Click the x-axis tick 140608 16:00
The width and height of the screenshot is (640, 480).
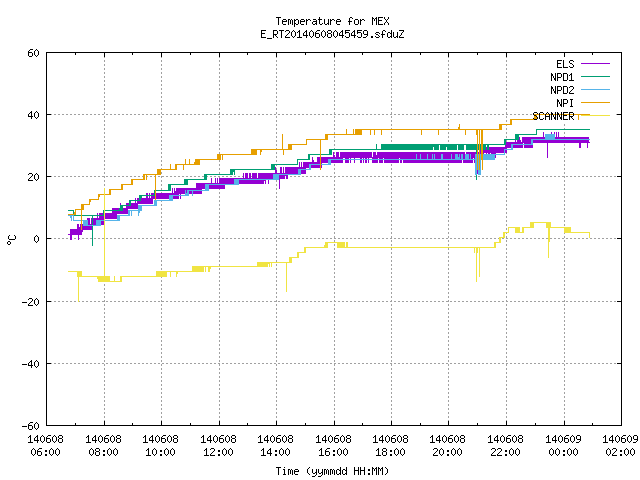(x=333, y=446)
